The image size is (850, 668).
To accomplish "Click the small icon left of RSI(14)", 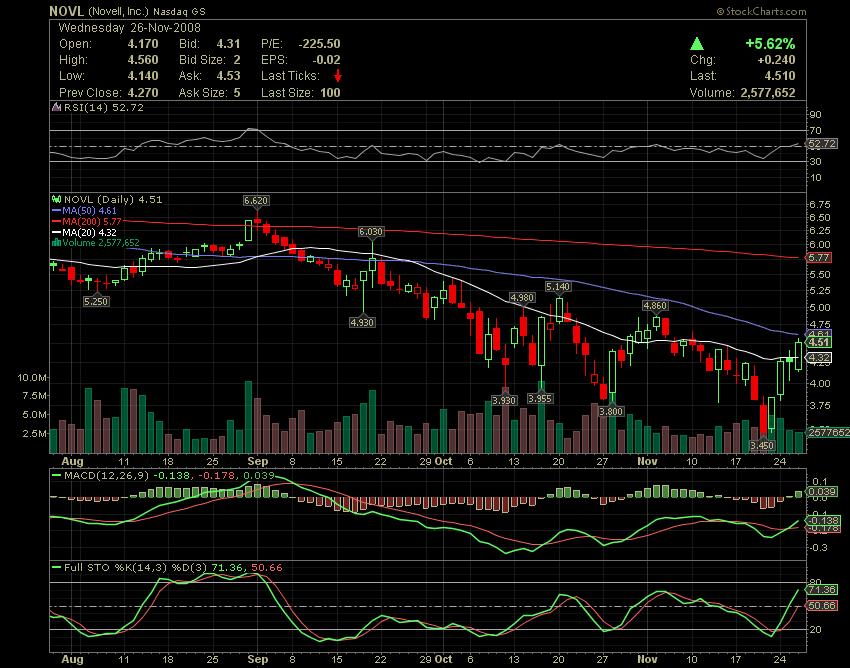I will tap(56, 107).
